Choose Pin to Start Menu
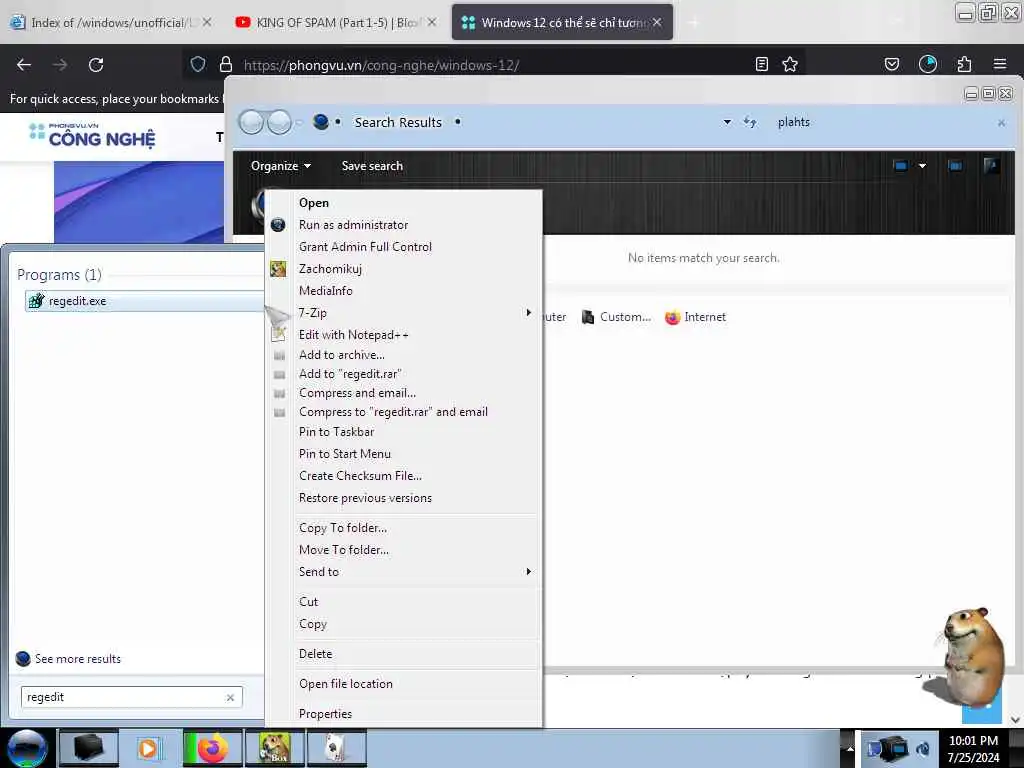 click(404, 454)
